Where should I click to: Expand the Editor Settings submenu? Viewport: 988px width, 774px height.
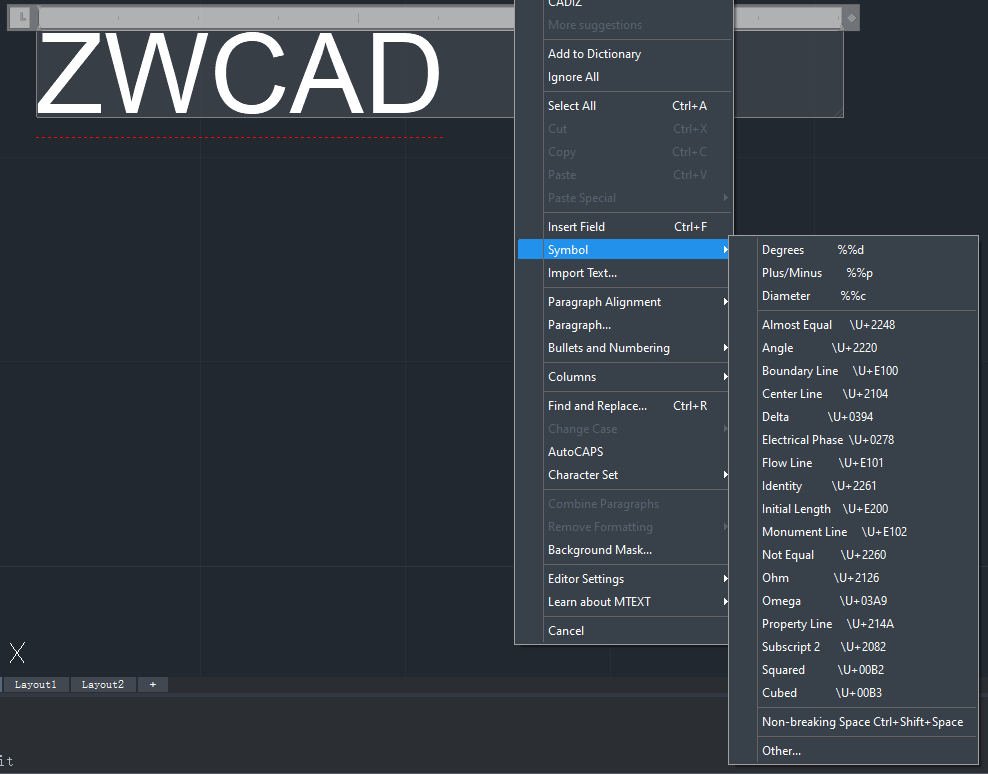click(x=624, y=579)
